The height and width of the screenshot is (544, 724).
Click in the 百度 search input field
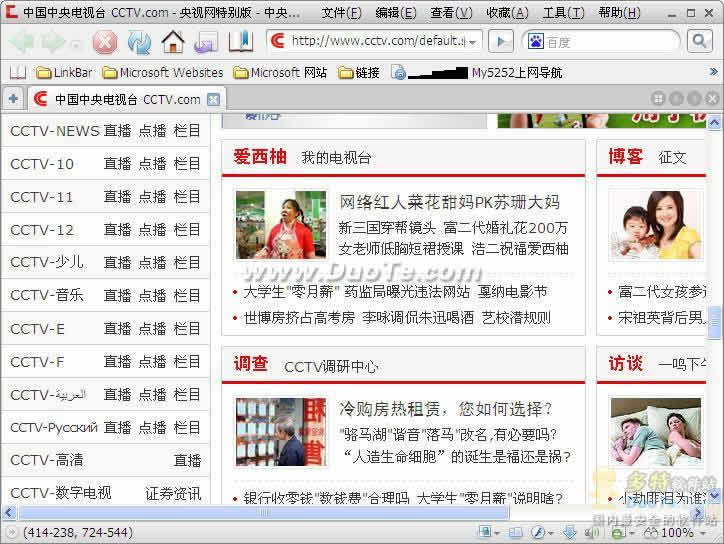tap(610, 42)
